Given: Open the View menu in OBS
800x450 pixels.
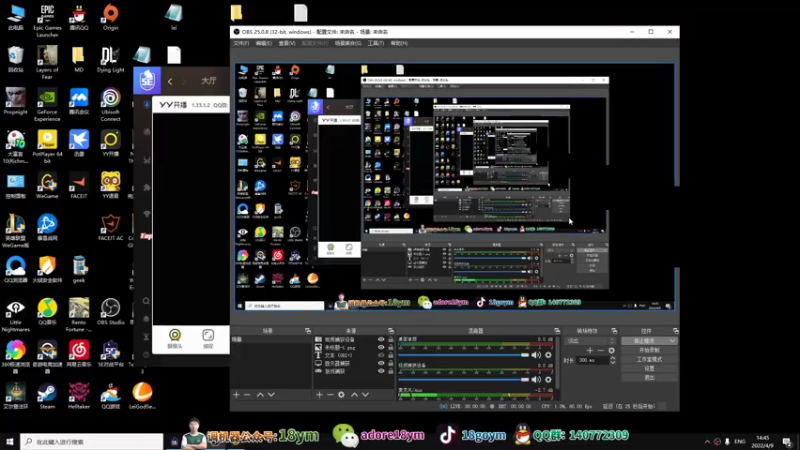Looking at the screenshot, I should pyautogui.click(x=287, y=43).
